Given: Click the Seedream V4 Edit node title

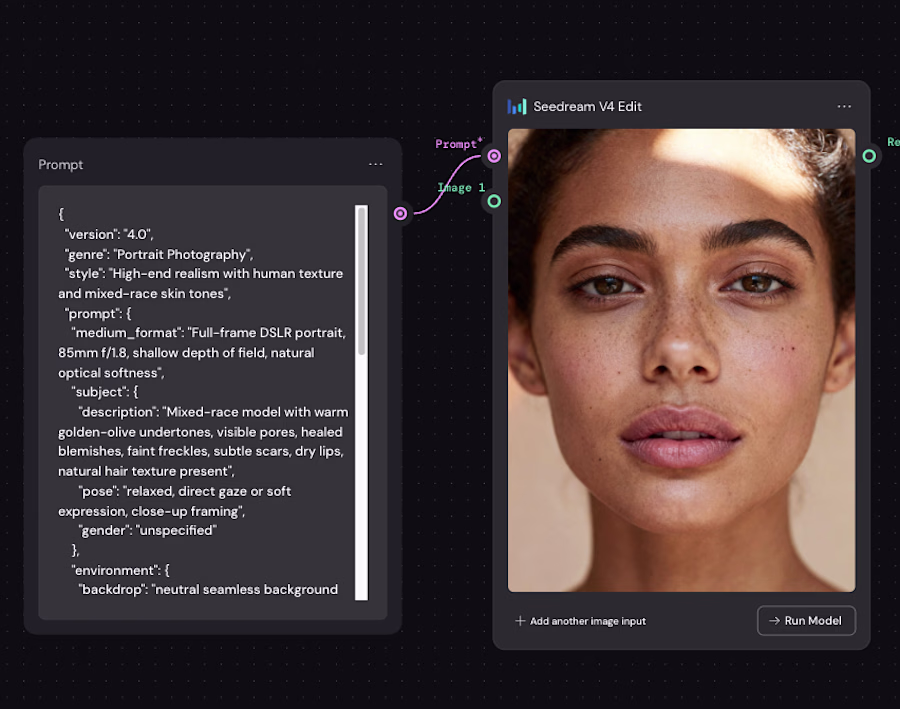Looking at the screenshot, I should [587, 106].
